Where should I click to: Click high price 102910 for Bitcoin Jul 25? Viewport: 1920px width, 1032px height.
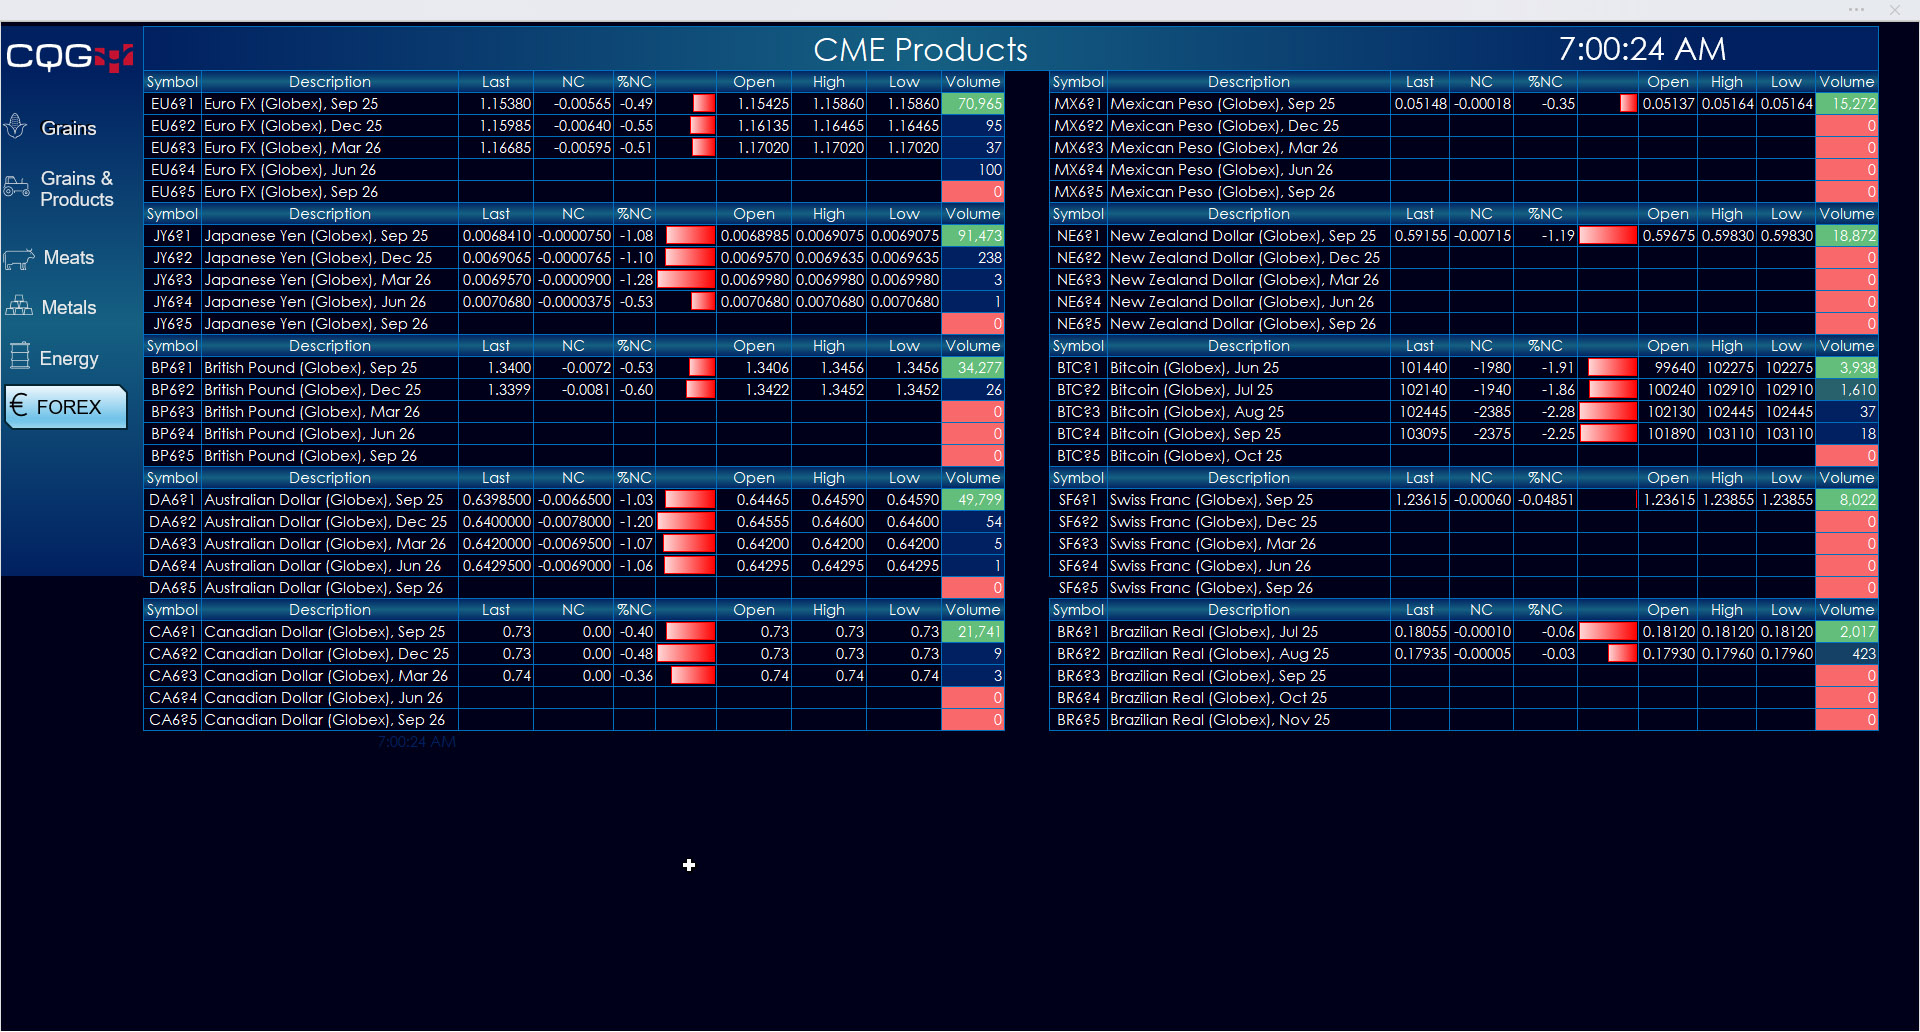click(1727, 390)
